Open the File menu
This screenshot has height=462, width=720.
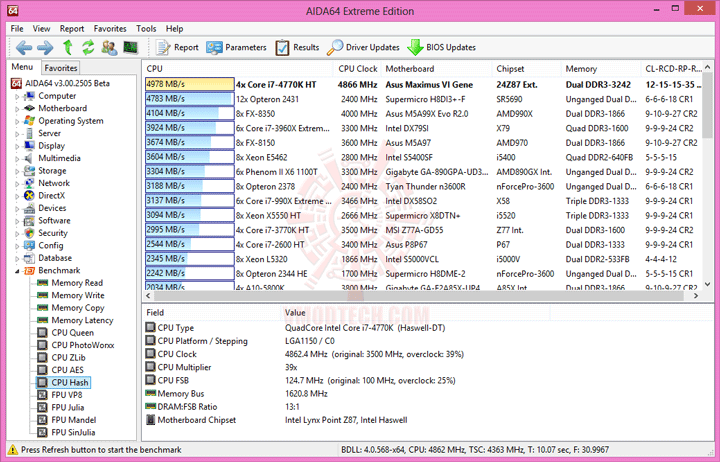(x=17, y=28)
